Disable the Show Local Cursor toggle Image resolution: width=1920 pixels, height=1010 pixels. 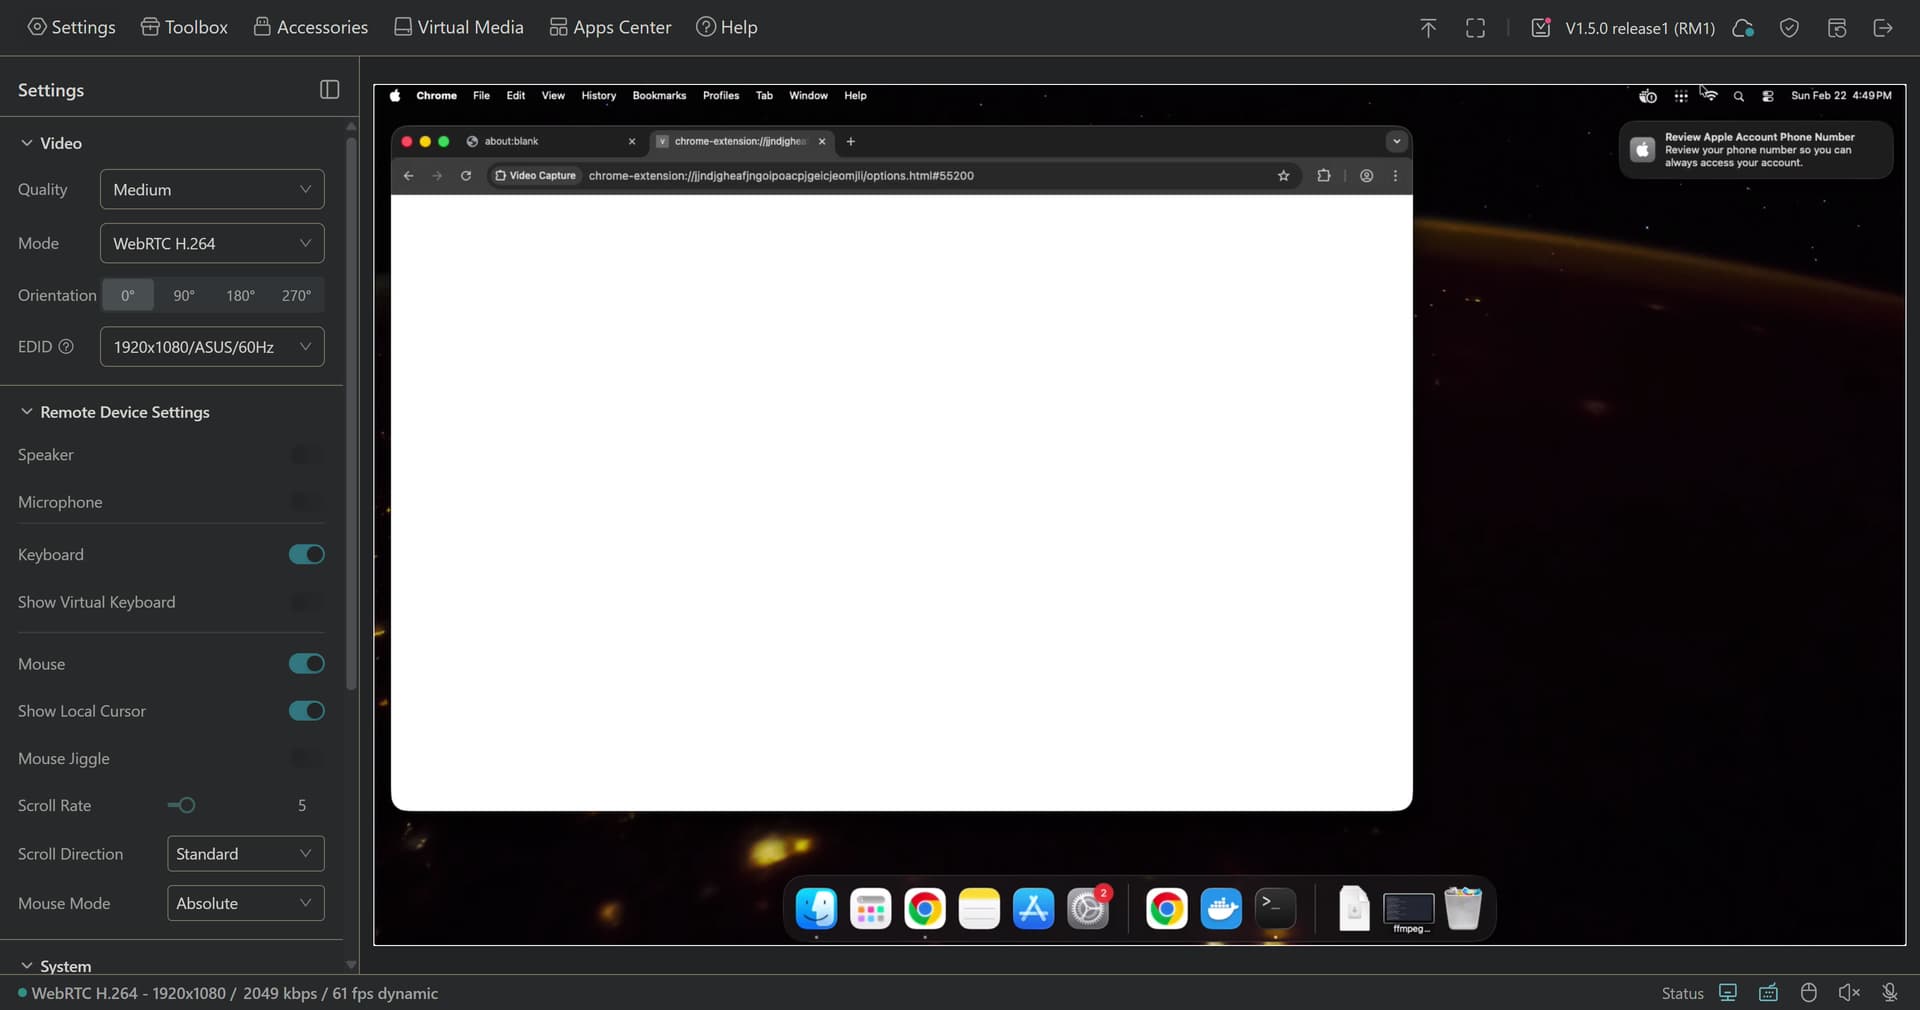(306, 711)
